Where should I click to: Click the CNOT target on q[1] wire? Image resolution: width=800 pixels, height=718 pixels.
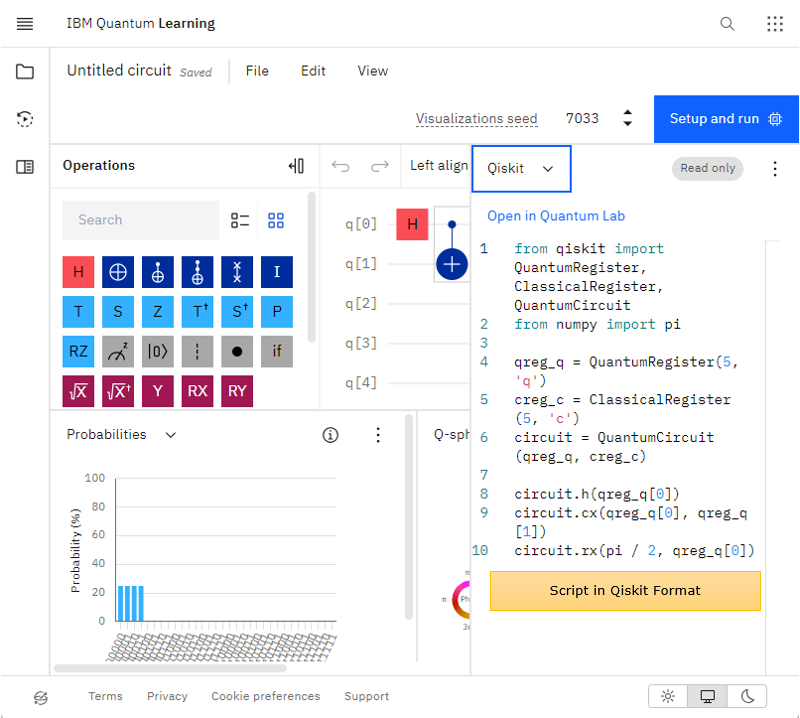pos(452,264)
